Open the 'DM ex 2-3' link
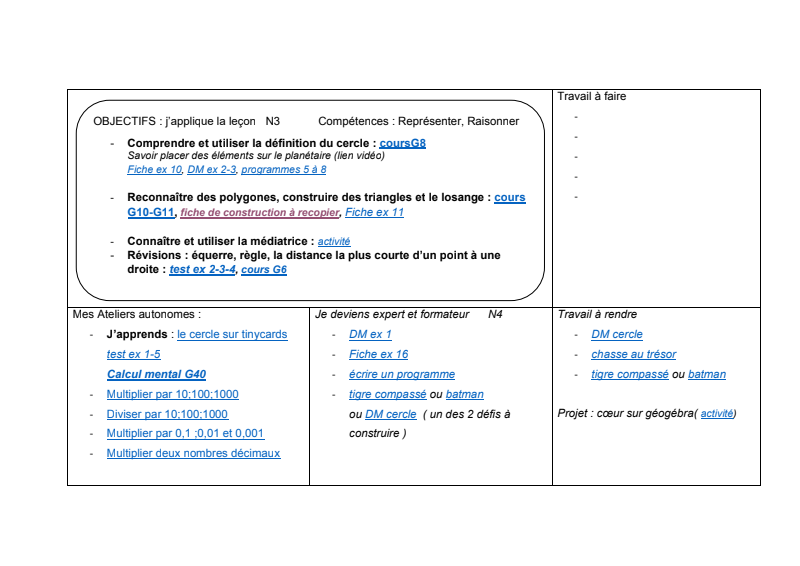The image size is (800, 566). pyautogui.click(x=211, y=170)
